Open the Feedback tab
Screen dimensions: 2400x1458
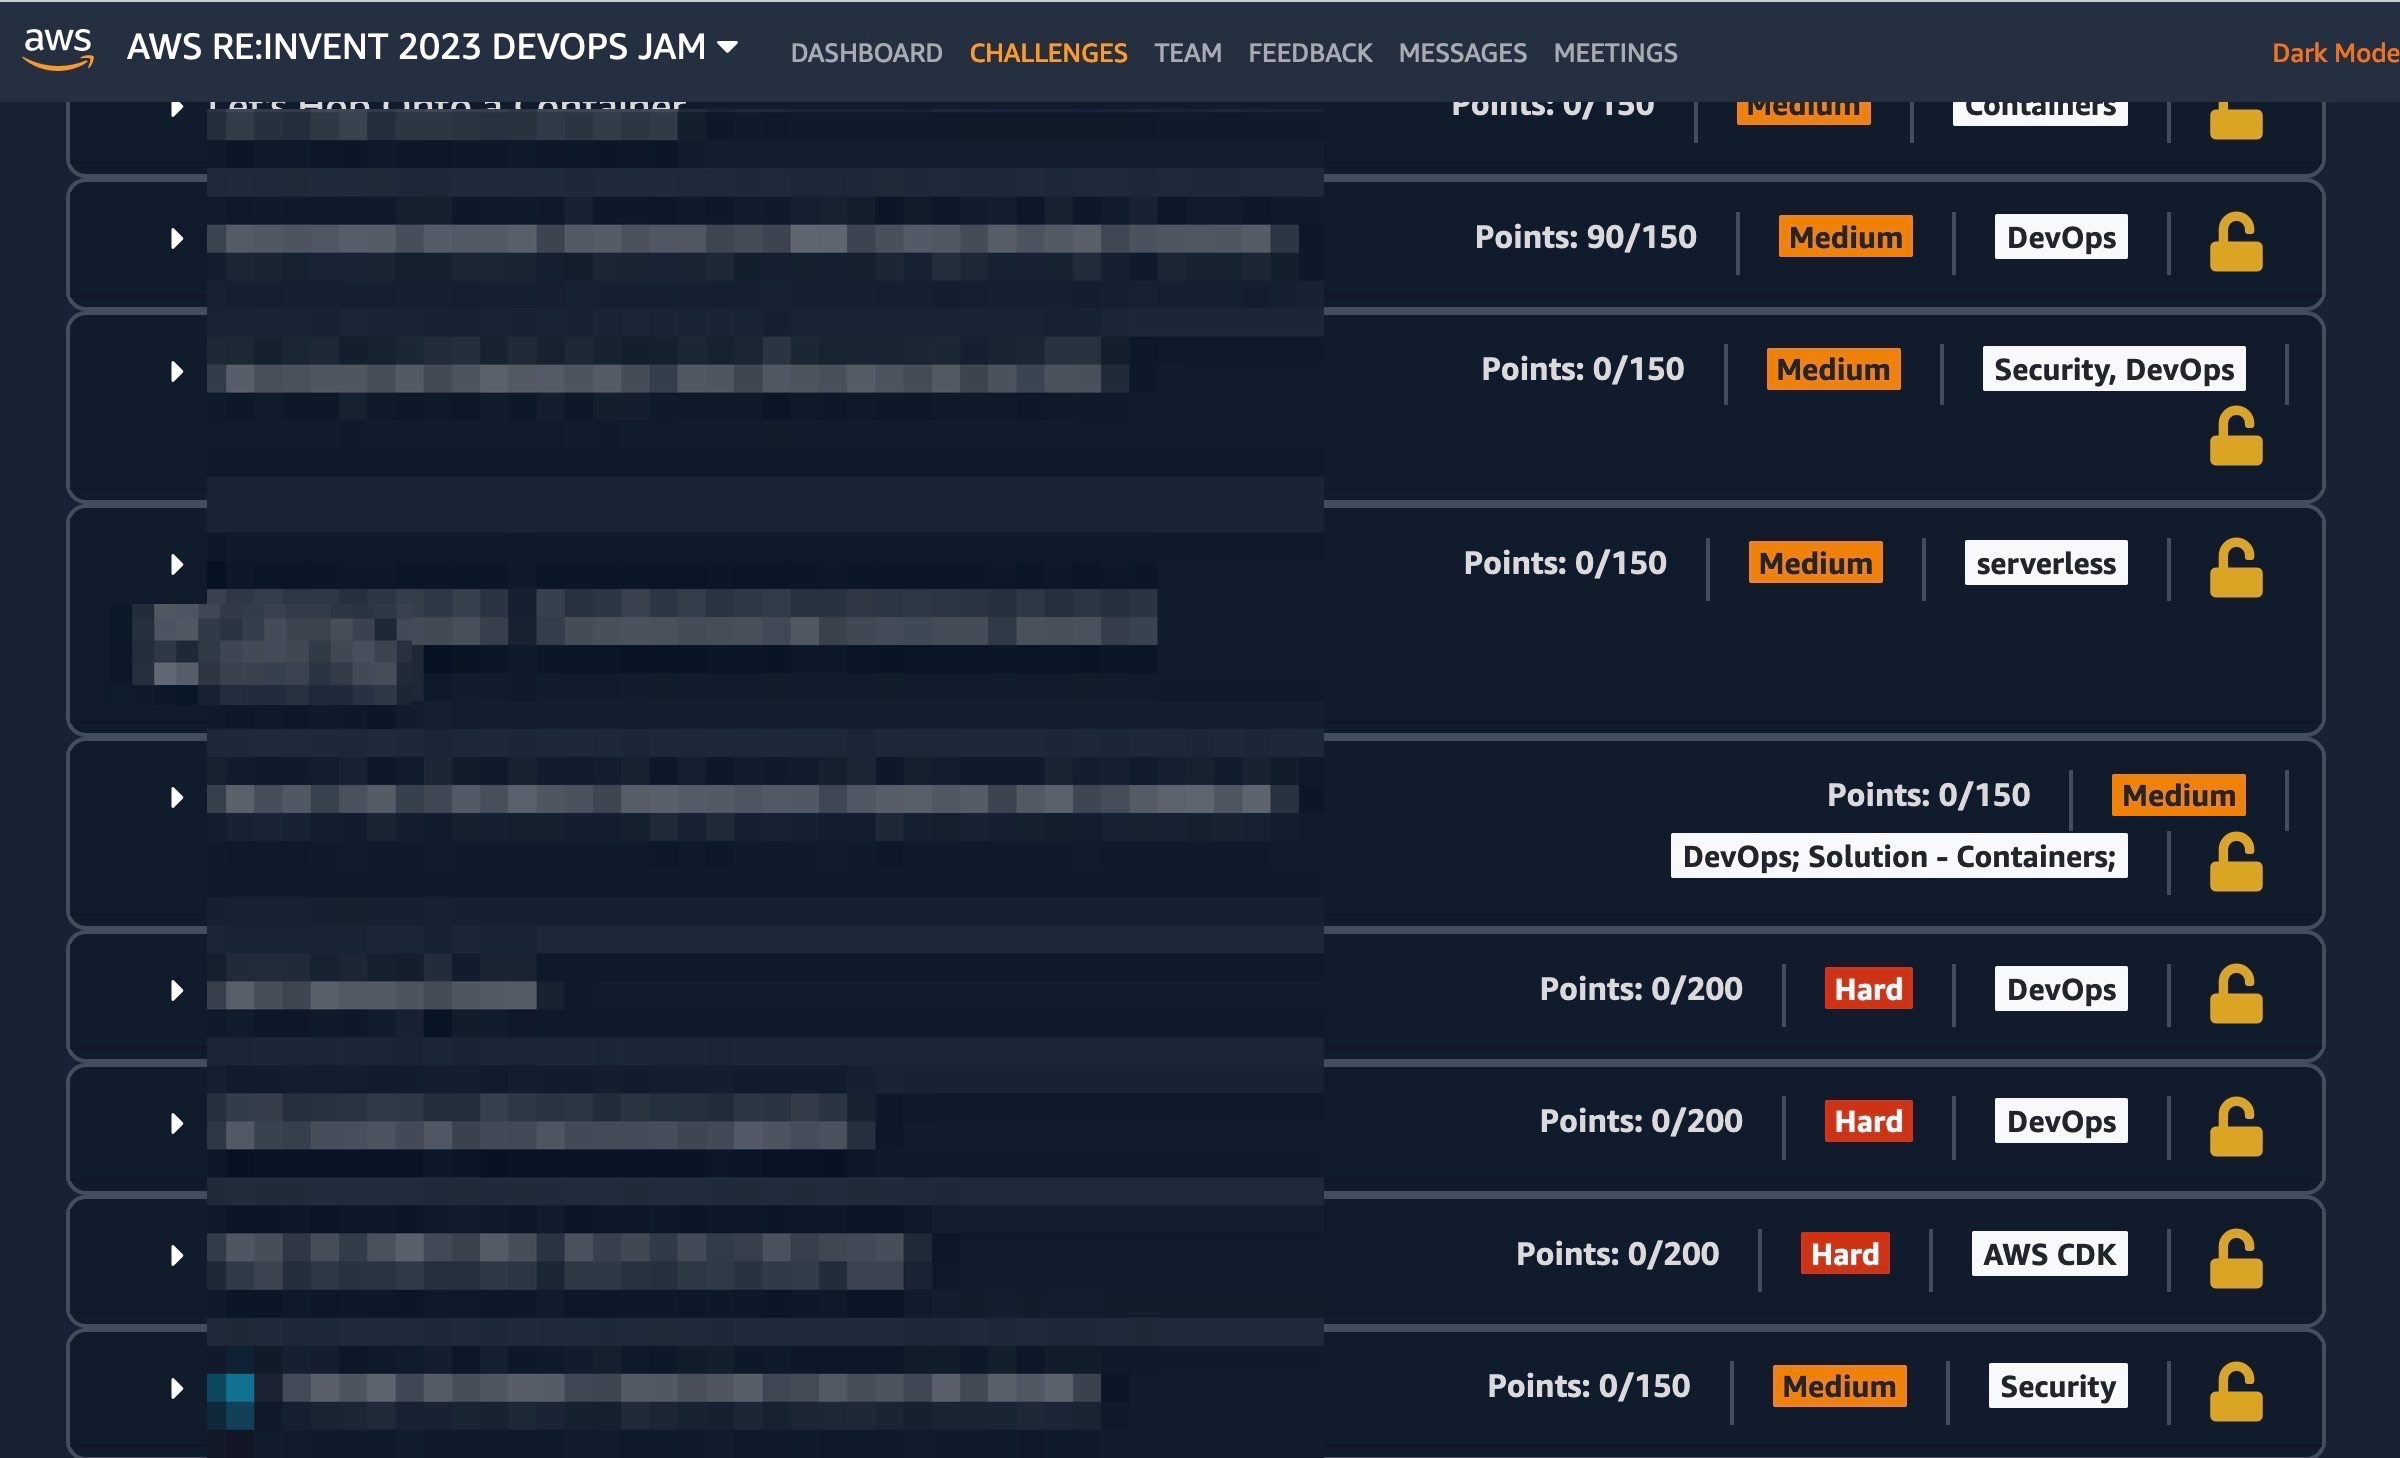(1310, 53)
